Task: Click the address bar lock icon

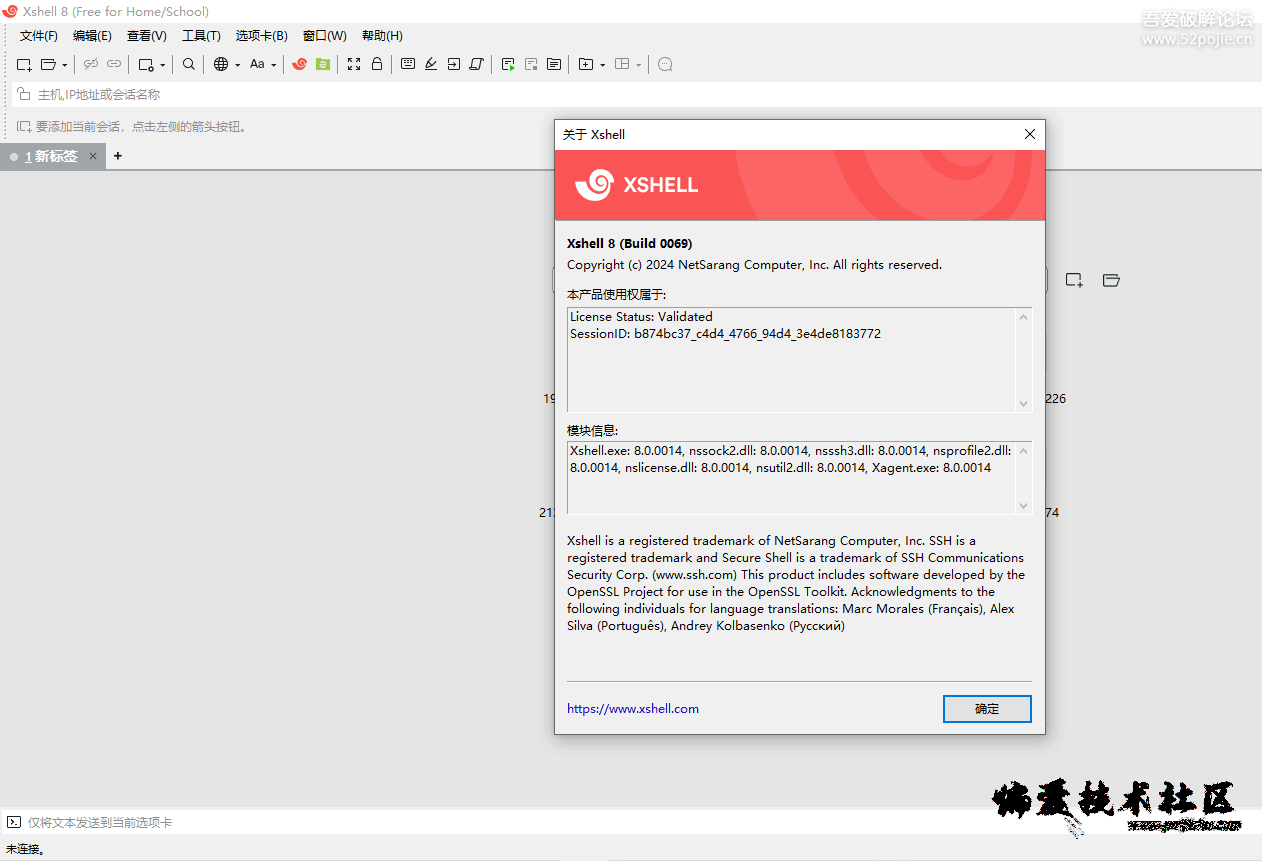Action: (x=23, y=94)
